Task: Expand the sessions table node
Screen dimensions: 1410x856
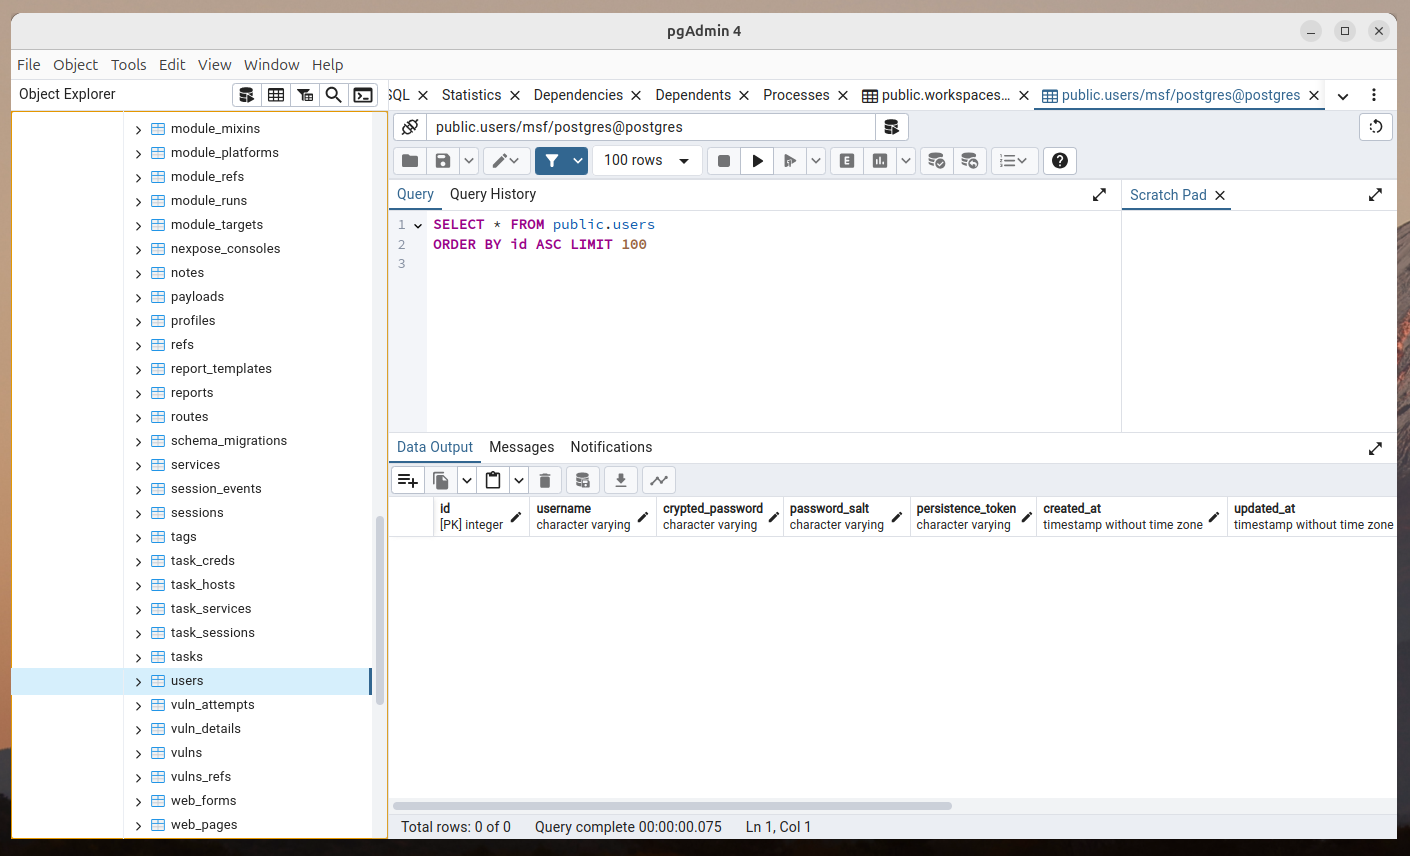Action: point(139,513)
